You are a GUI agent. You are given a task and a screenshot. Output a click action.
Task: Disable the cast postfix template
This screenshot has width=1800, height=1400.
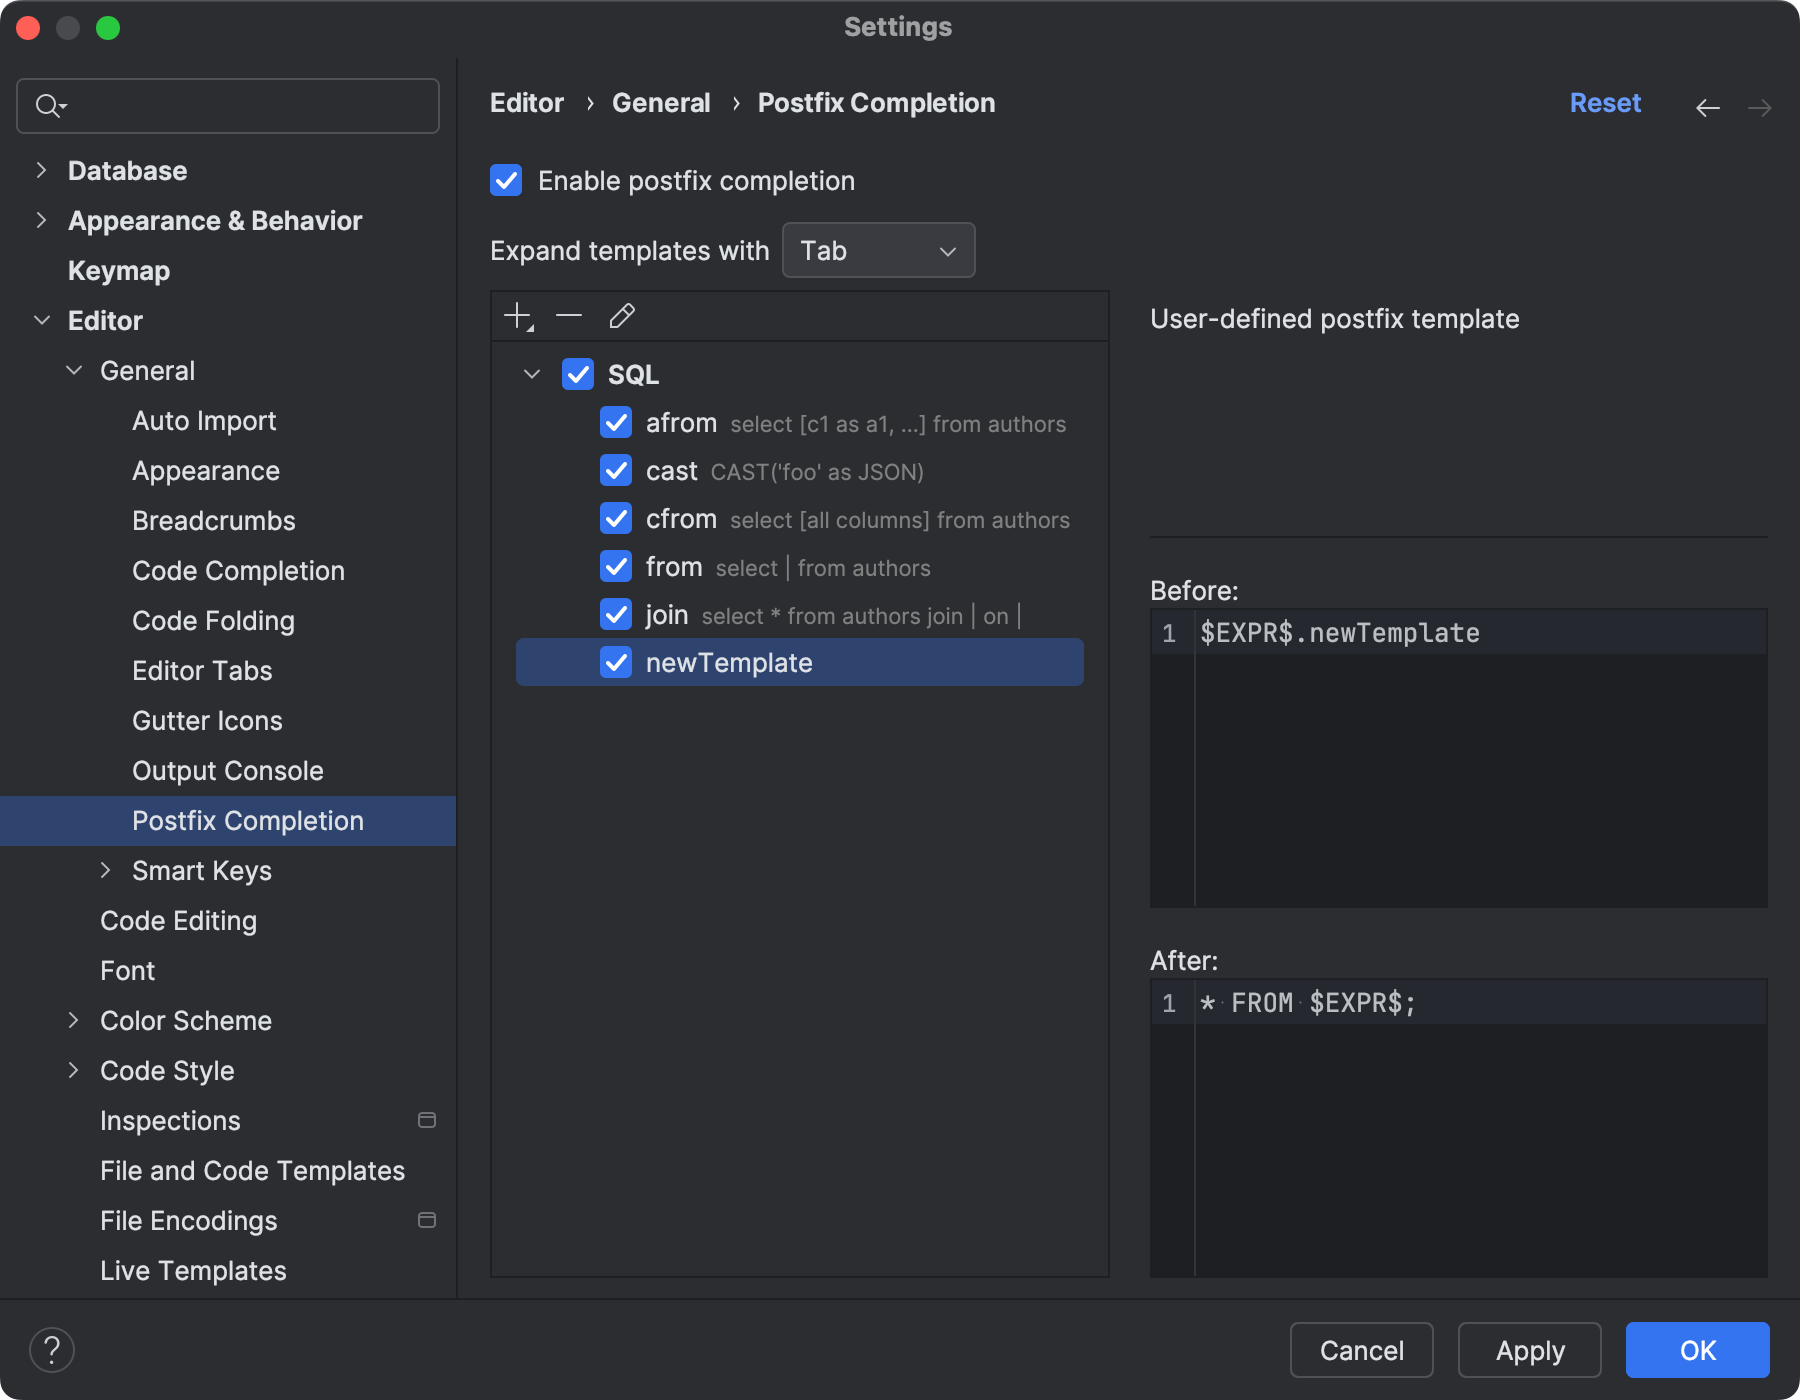(x=616, y=470)
